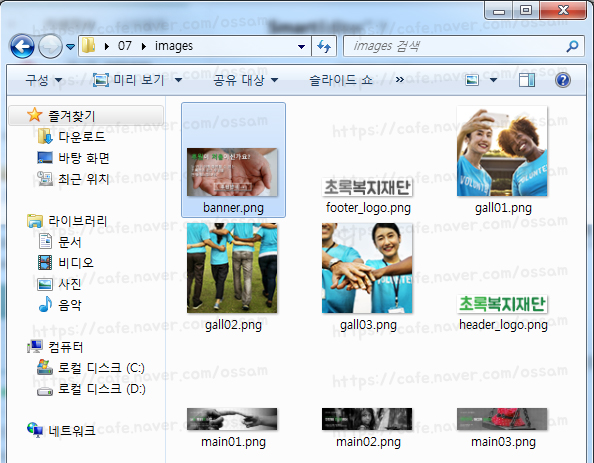This screenshot has height=463, width=594.
Task: Select 네트워크 in the navigation pane
Action: (x=72, y=431)
